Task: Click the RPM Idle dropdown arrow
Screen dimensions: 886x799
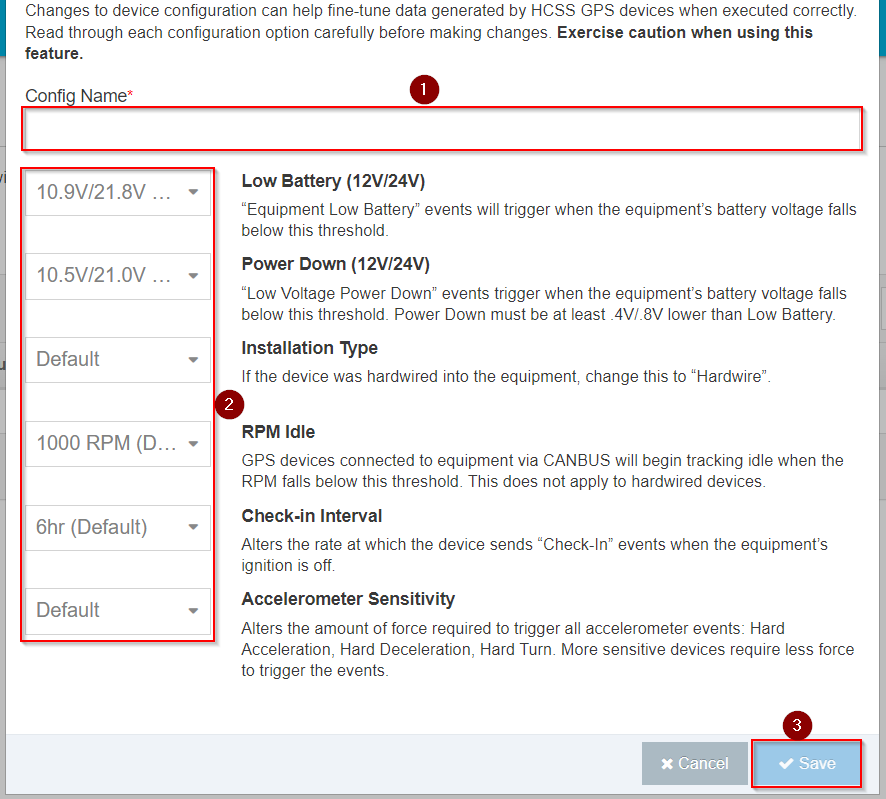Action: point(195,442)
